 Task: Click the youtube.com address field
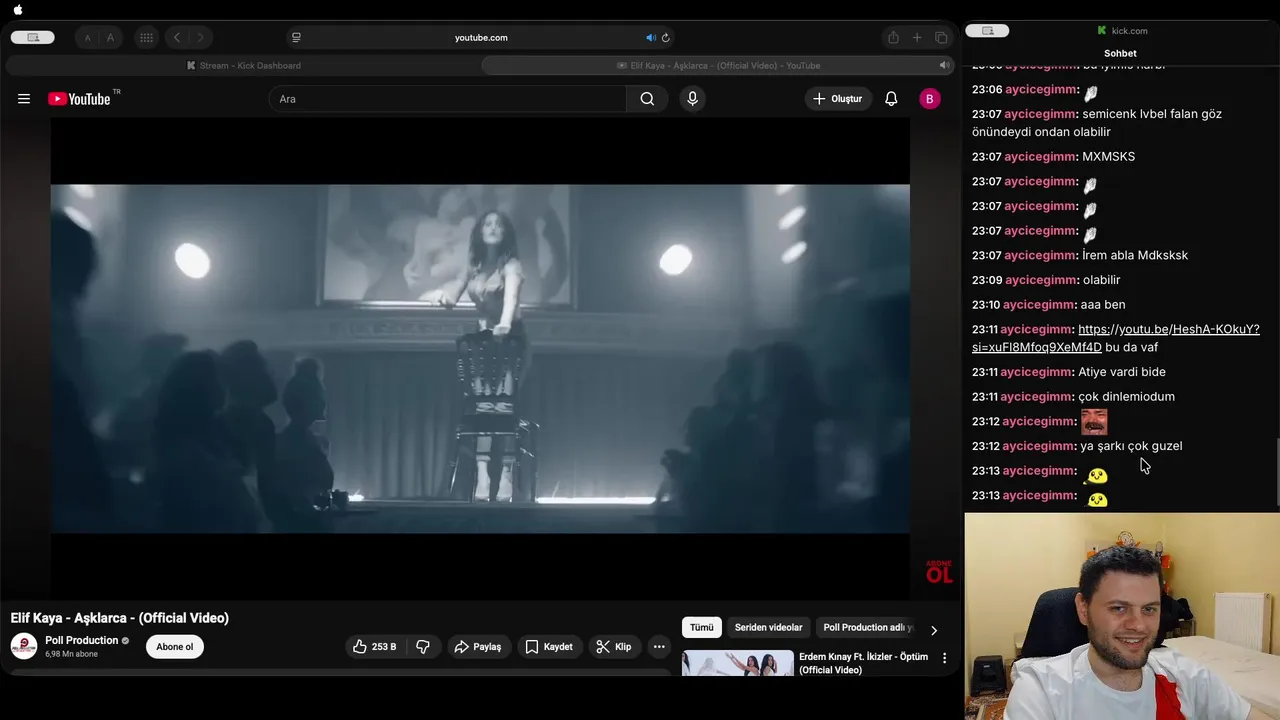click(x=481, y=38)
